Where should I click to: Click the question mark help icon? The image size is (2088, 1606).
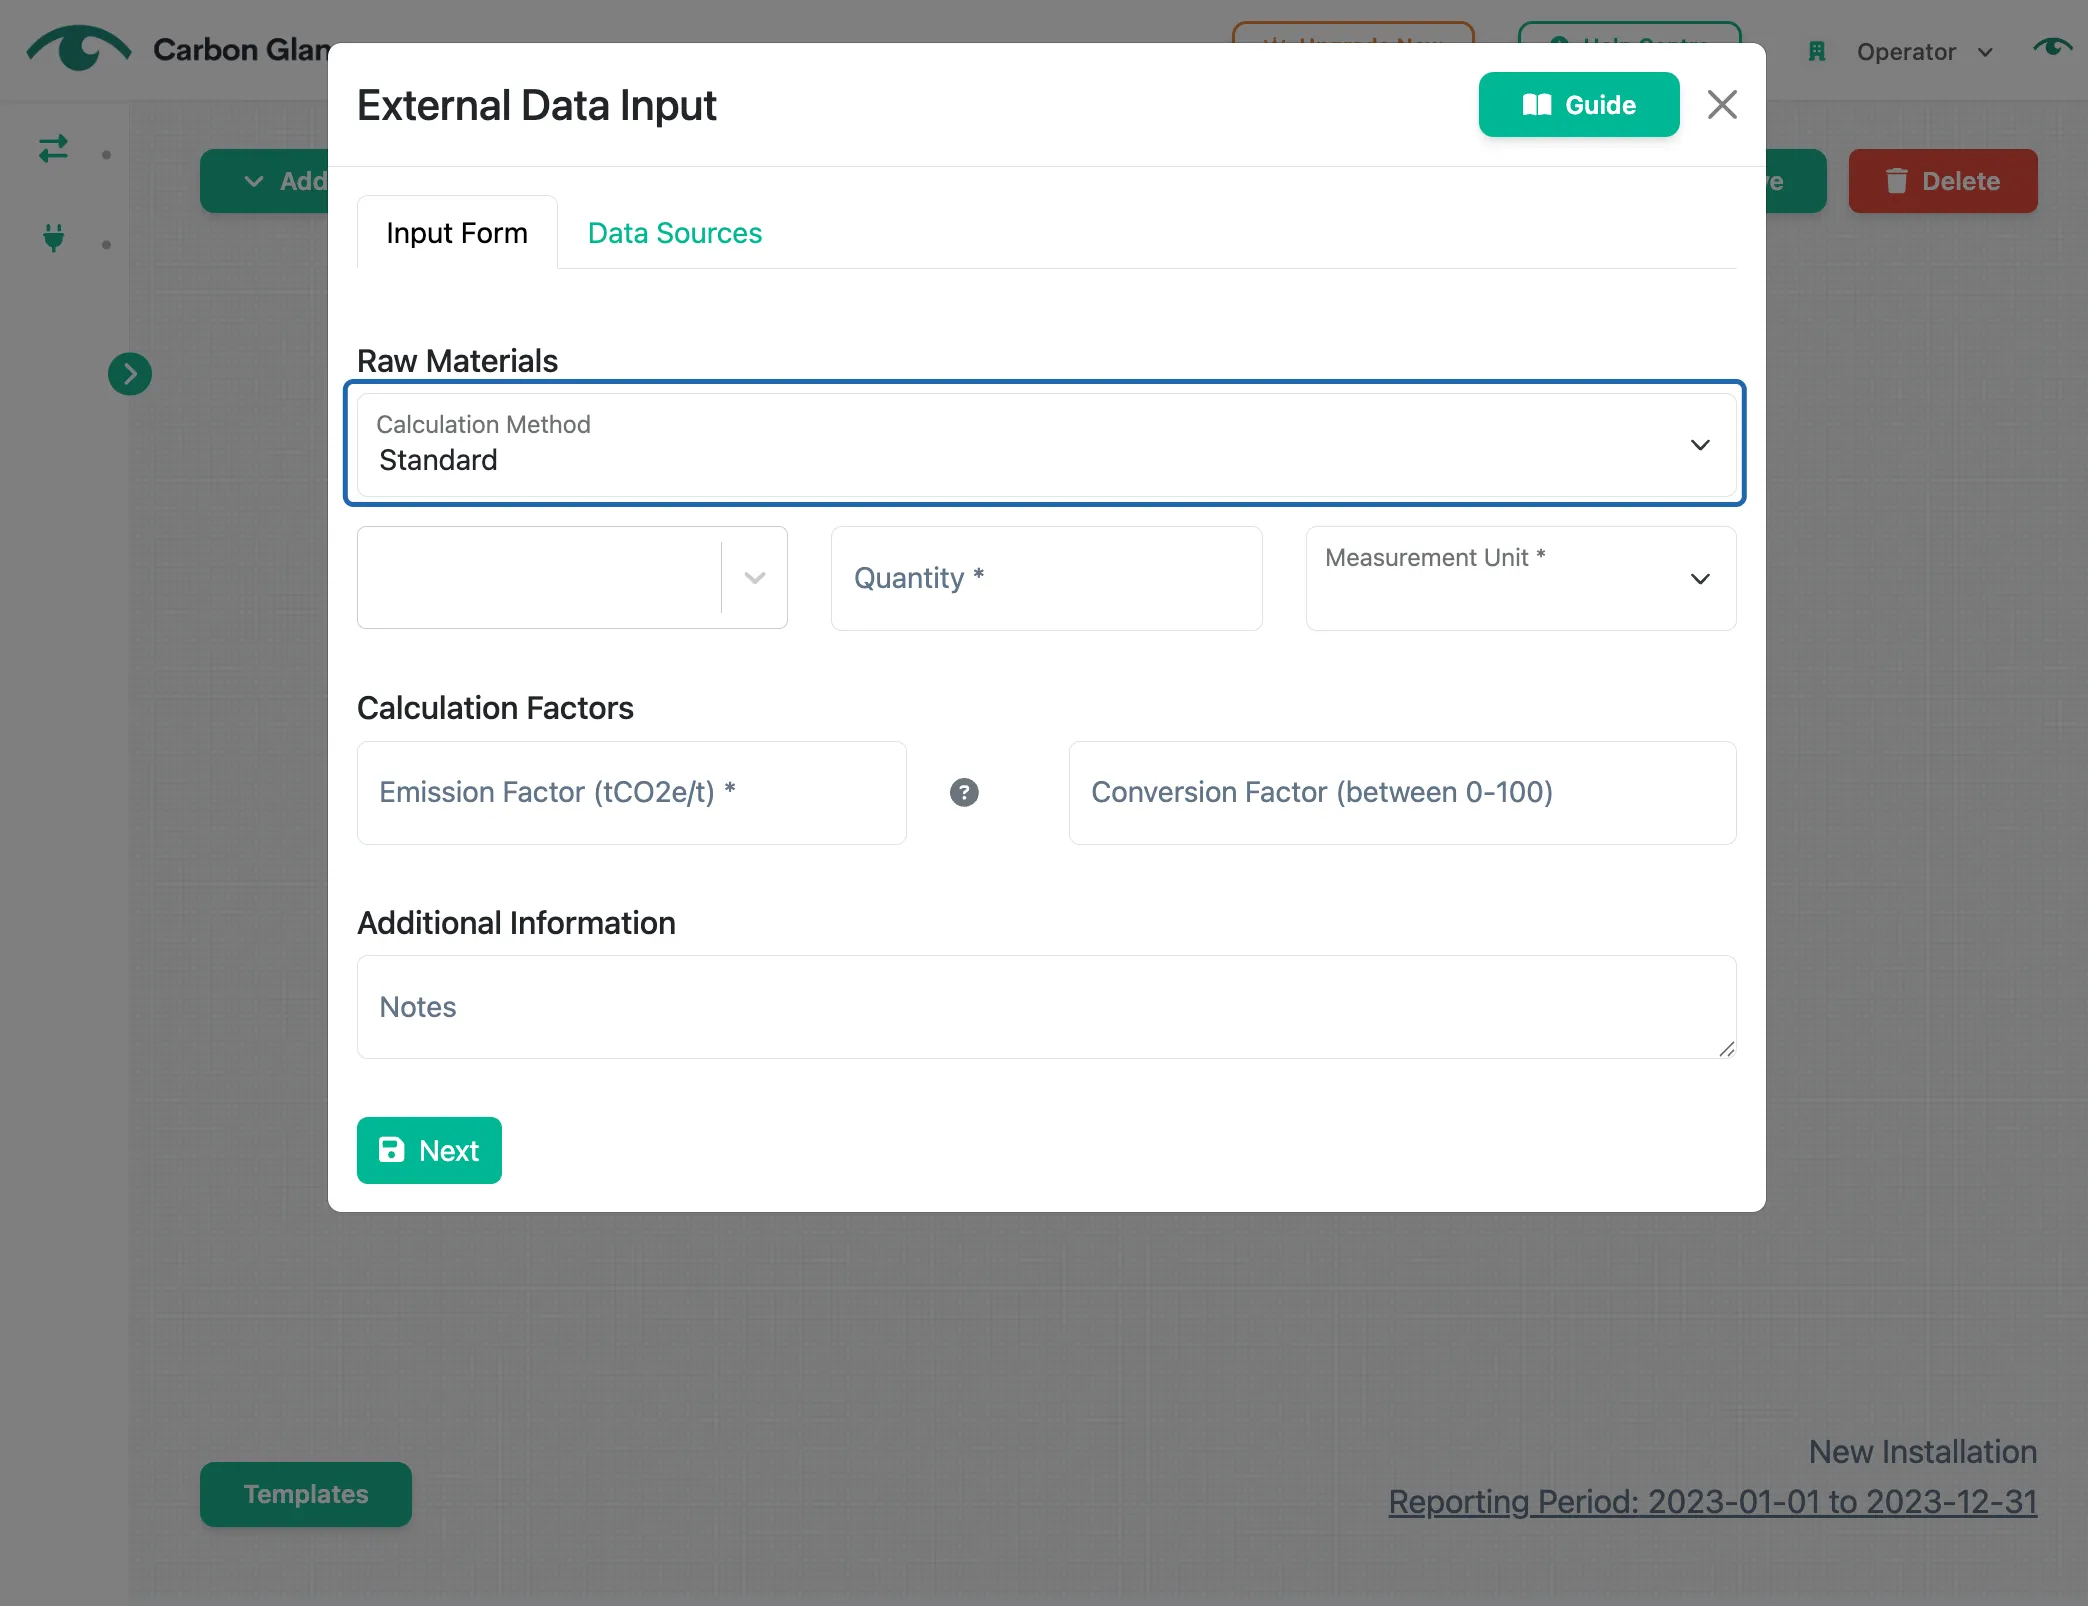tap(964, 792)
